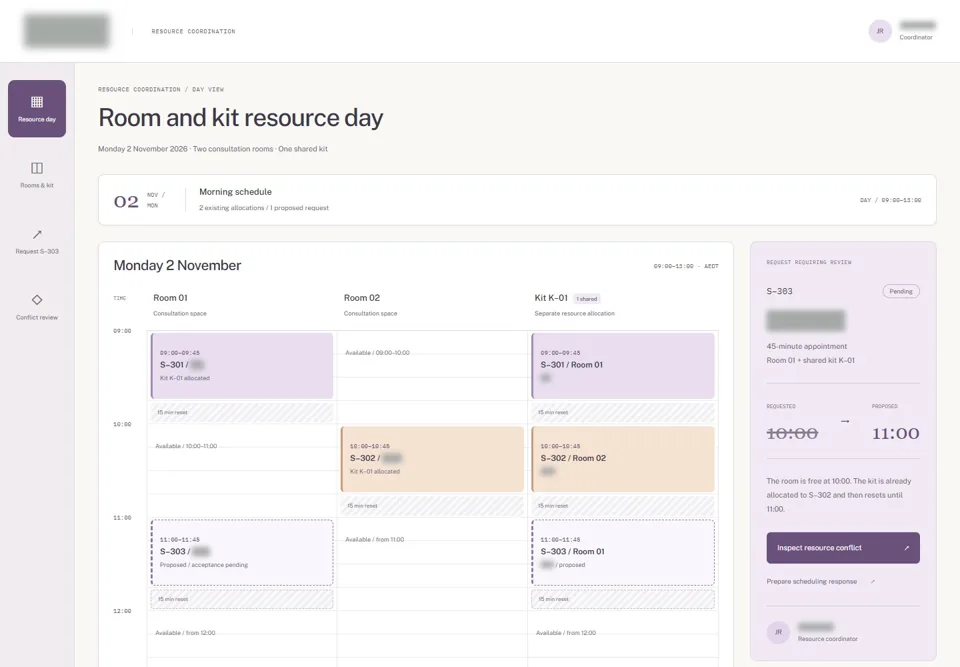Click the Kit K-01 column header
The image size is (960, 667).
click(x=551, y=298)
